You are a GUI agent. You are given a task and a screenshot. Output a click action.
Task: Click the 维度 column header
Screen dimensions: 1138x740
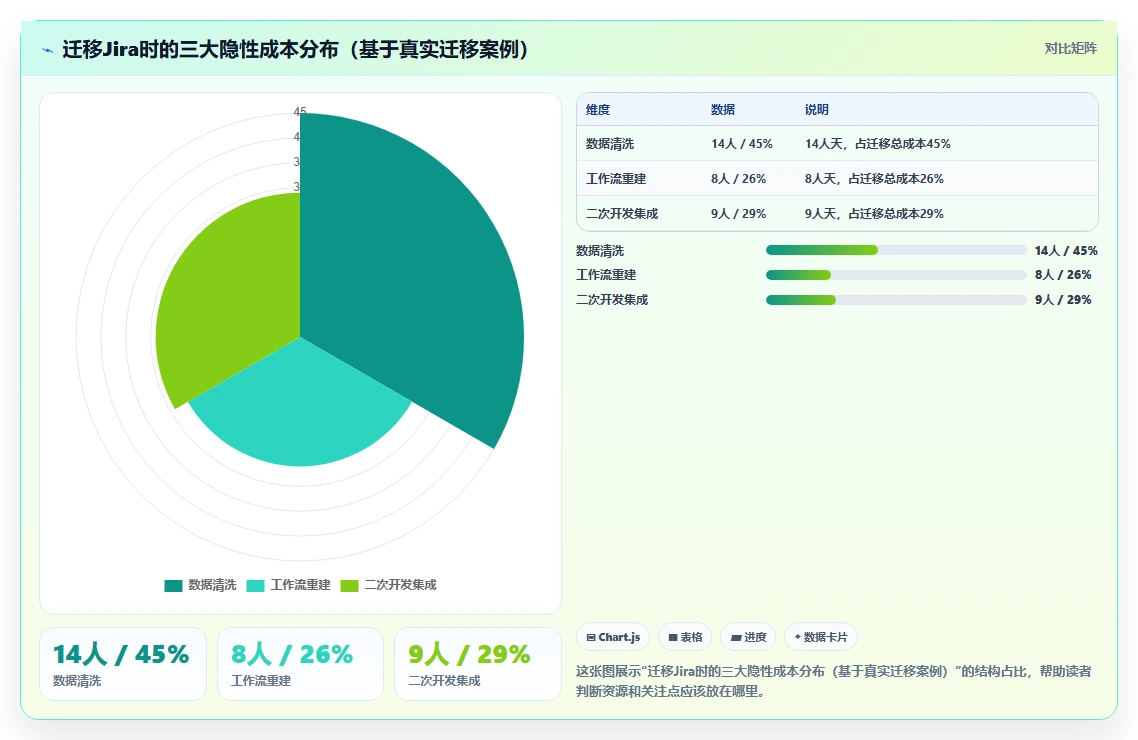[598, 110]
